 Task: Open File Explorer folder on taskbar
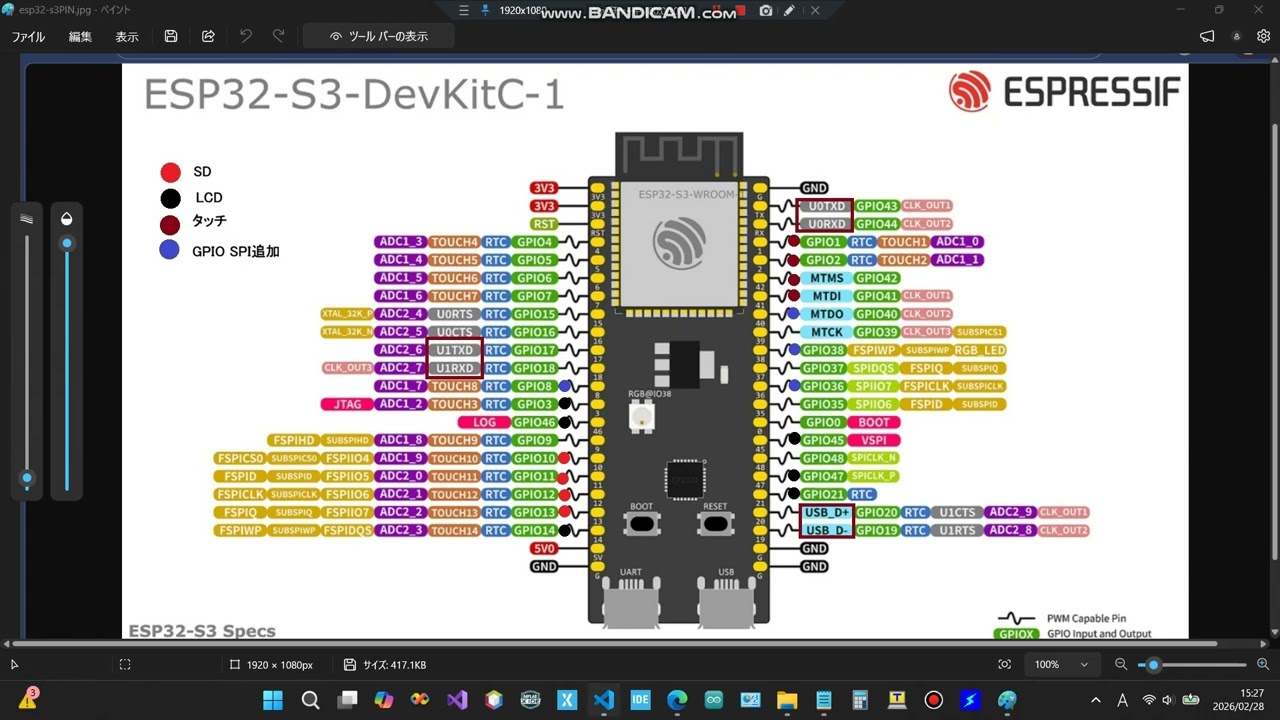click(787, 700)
